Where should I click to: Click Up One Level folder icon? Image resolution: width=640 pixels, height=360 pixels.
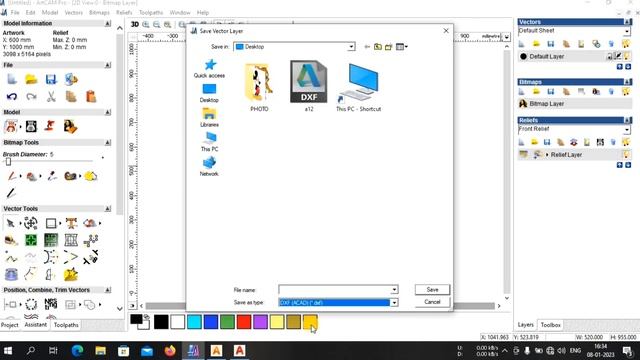point(378,47)
